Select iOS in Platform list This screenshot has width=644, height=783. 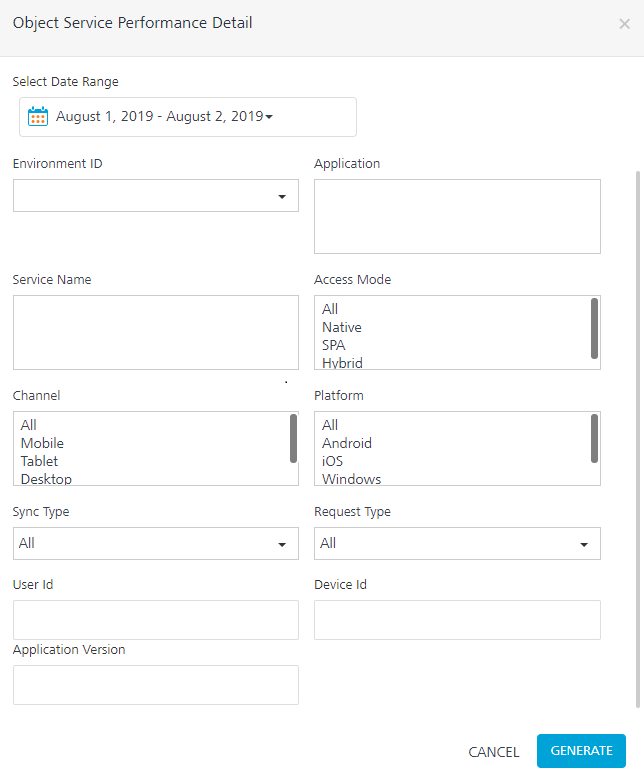click(332, 461)
